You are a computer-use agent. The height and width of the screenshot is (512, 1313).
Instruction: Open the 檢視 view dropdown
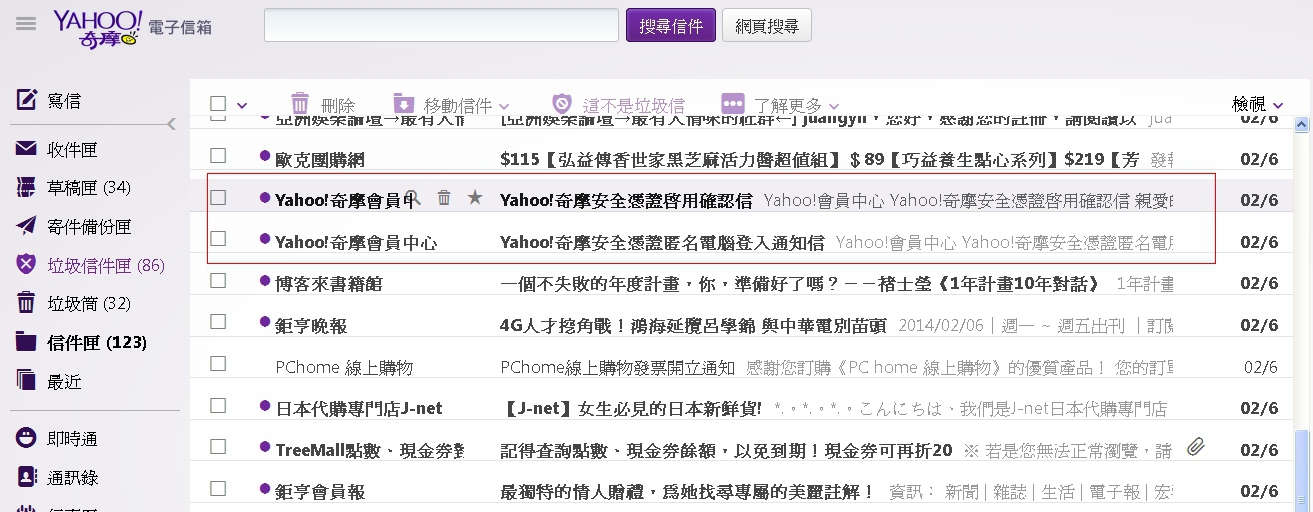coord(1257,104)
